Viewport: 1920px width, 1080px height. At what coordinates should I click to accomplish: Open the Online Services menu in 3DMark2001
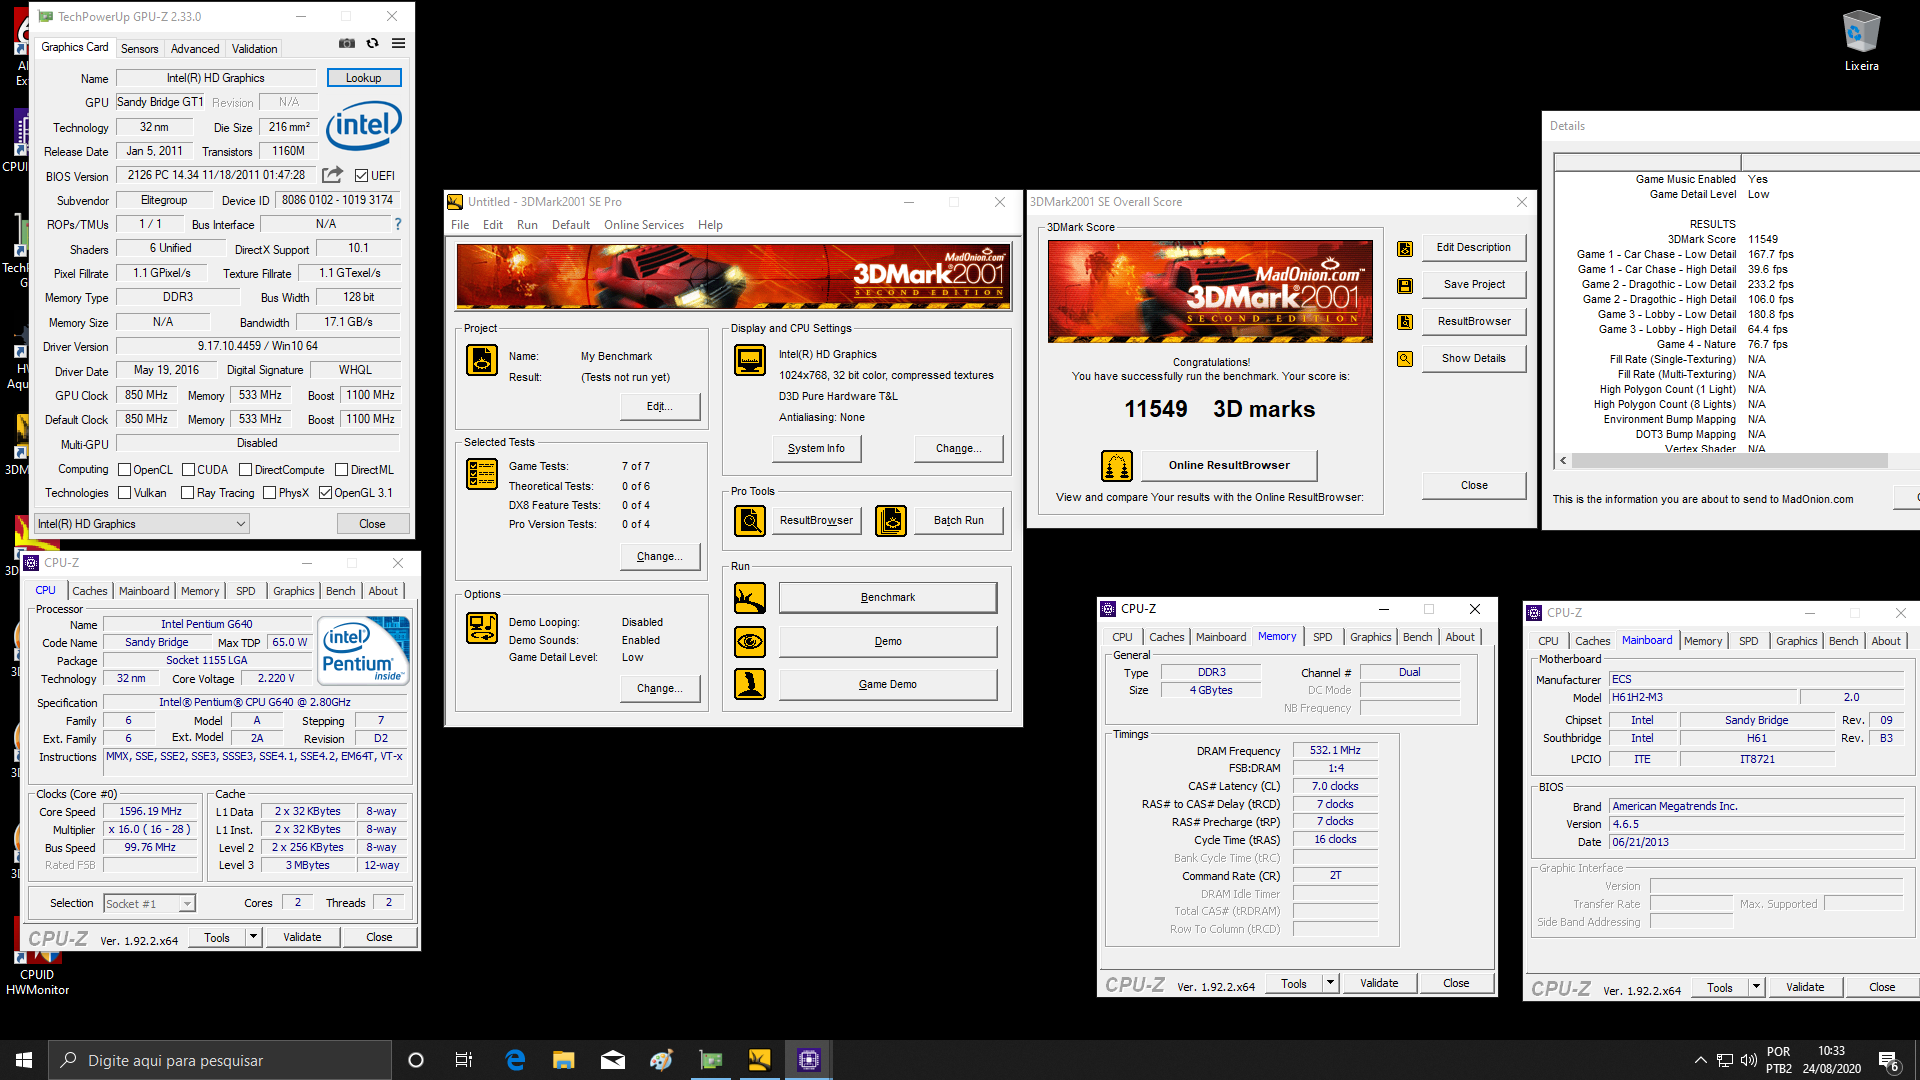coord(644,225)
